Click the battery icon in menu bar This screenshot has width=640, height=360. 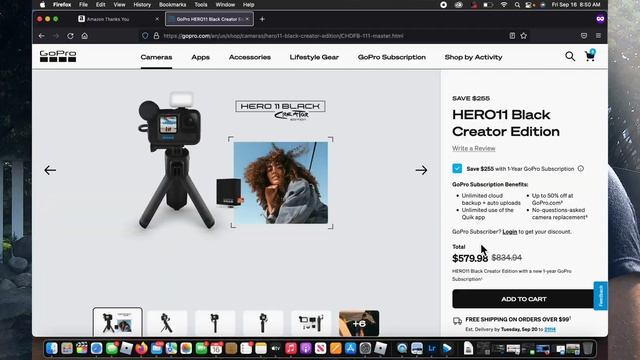pyautogui.click(x=488, y=5)
